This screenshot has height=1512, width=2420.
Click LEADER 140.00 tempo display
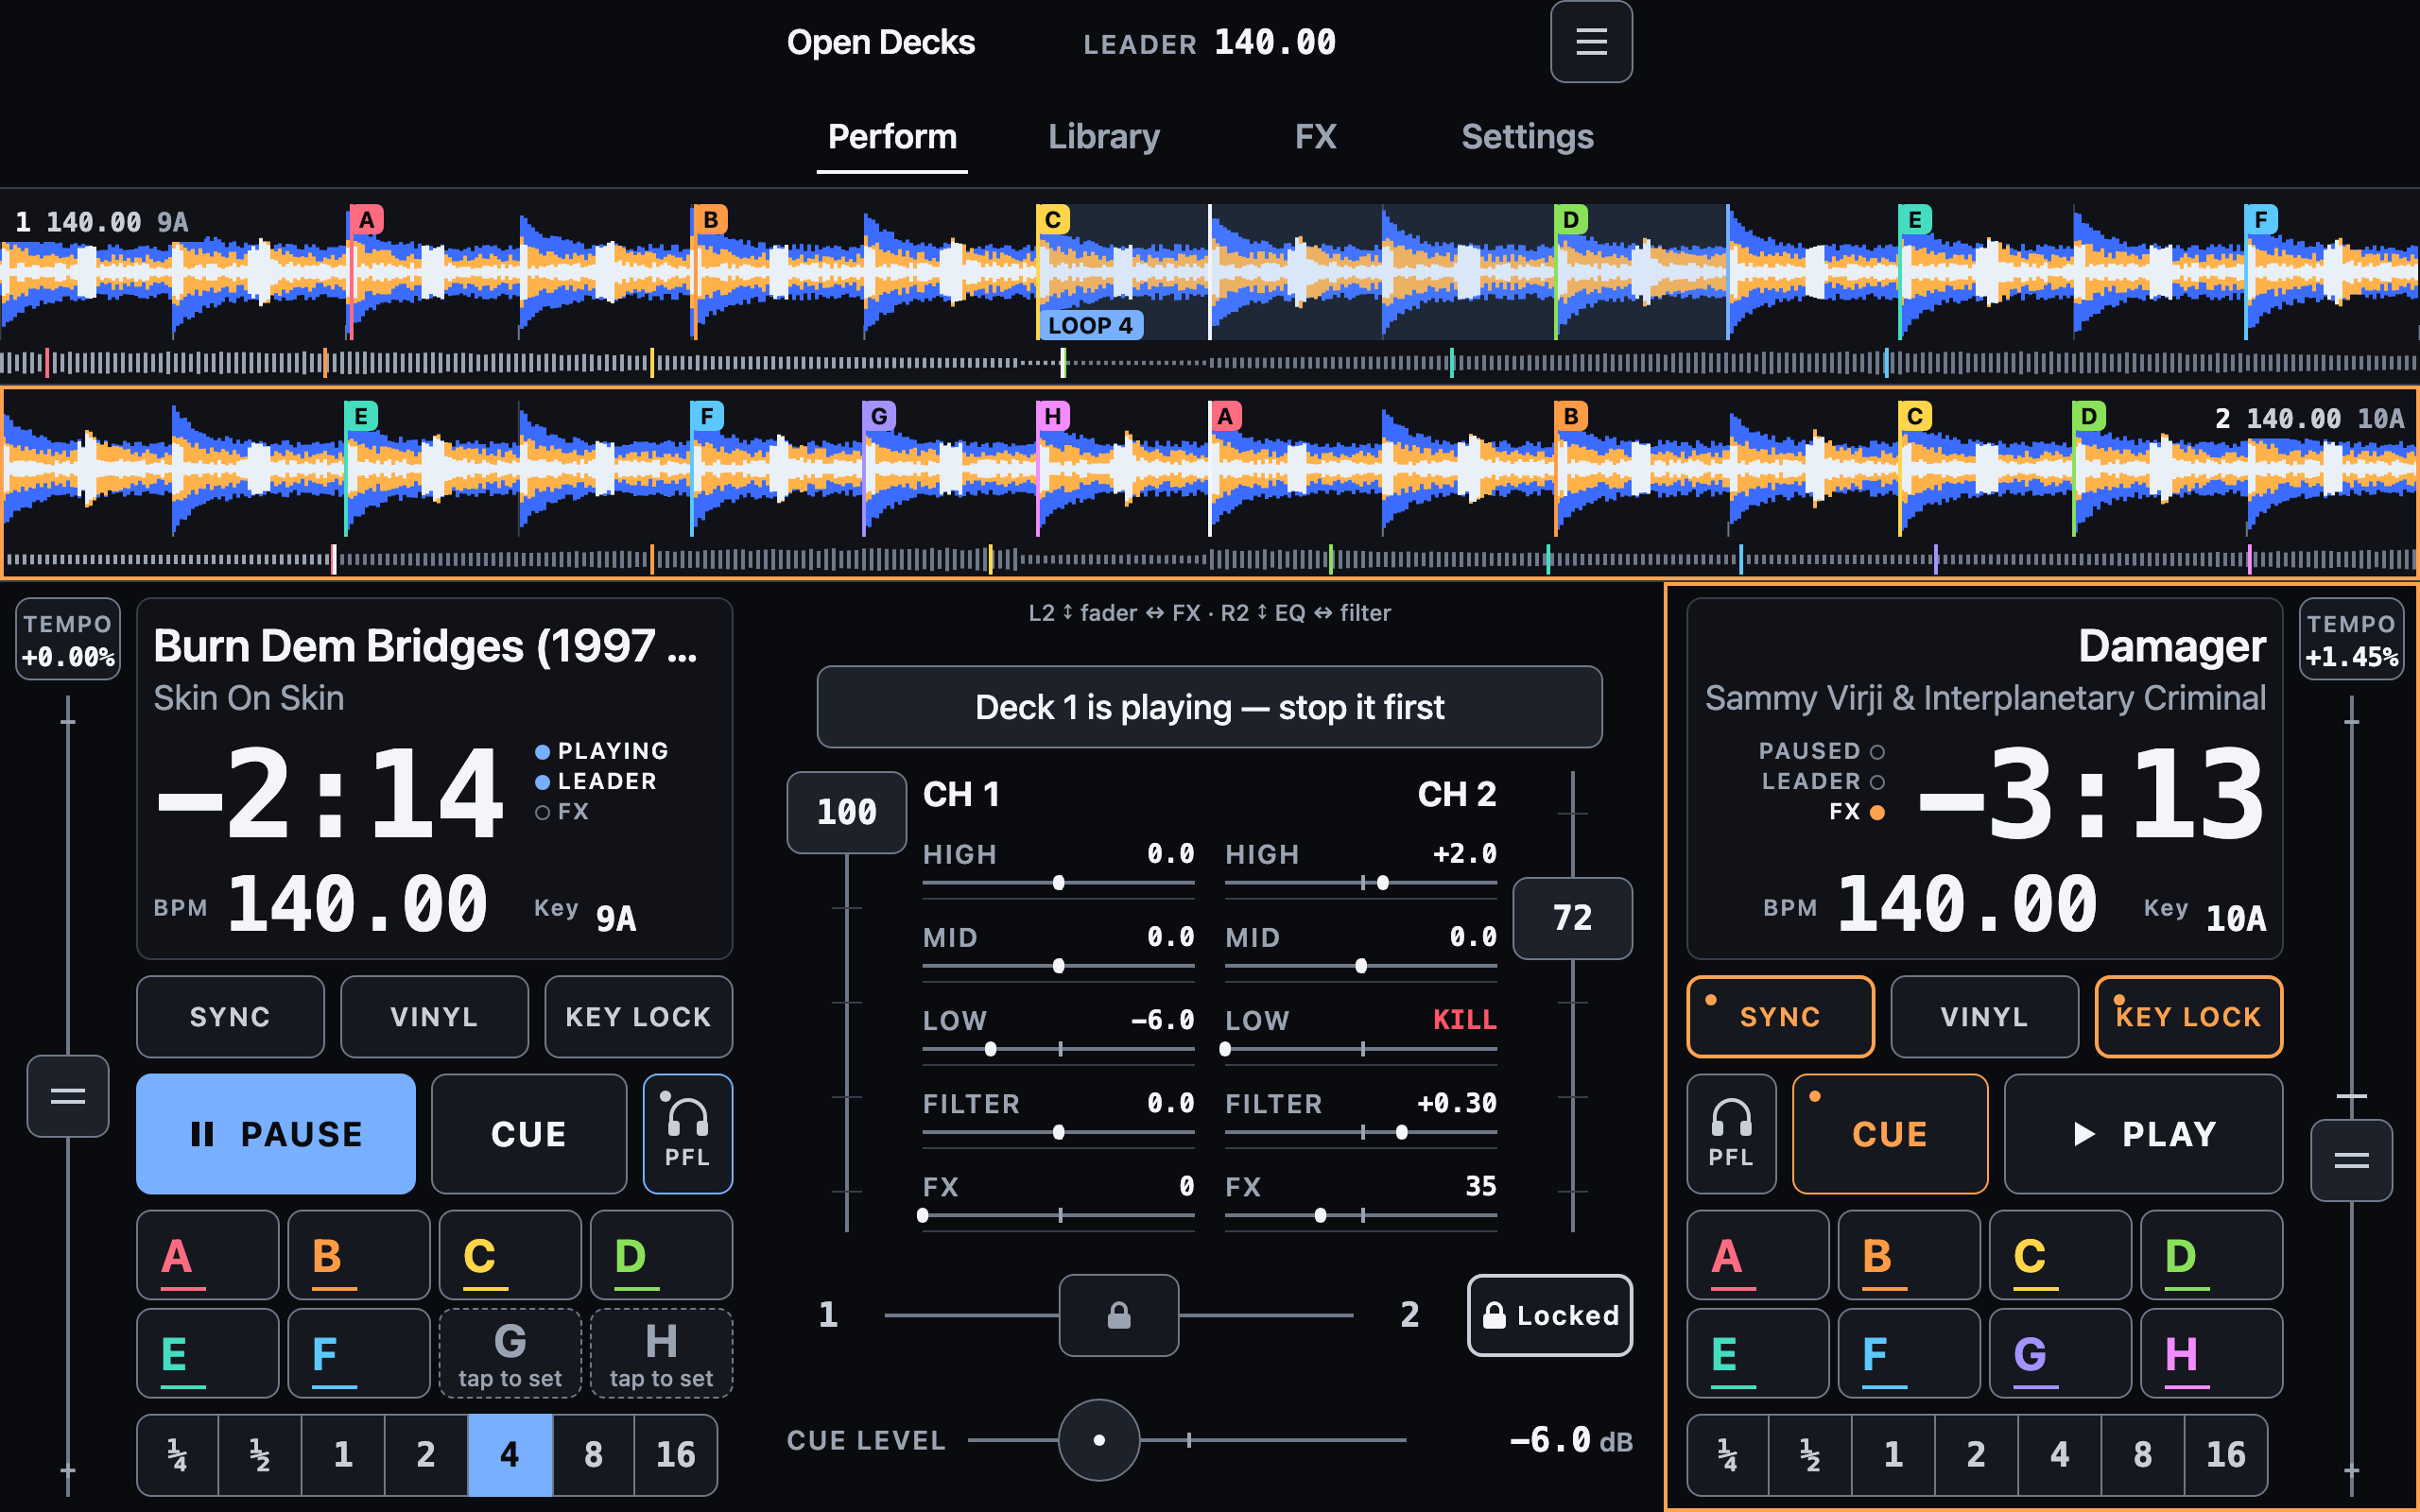(x=1209, y=43)
